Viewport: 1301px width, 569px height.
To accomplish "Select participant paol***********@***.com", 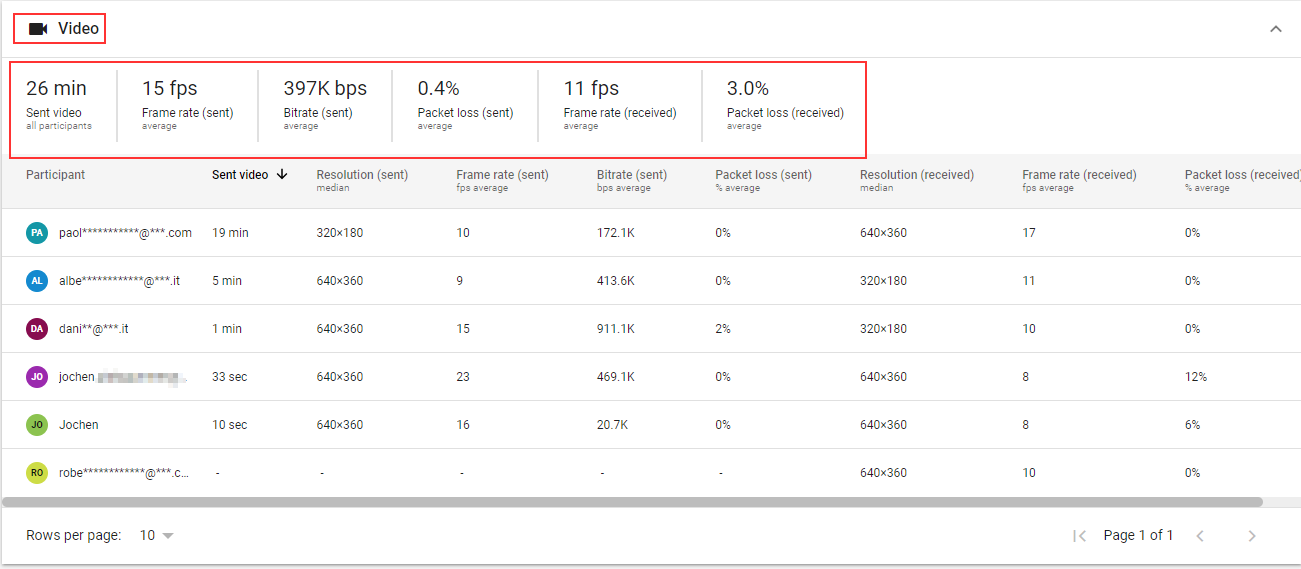I will (x=125, y=233).
